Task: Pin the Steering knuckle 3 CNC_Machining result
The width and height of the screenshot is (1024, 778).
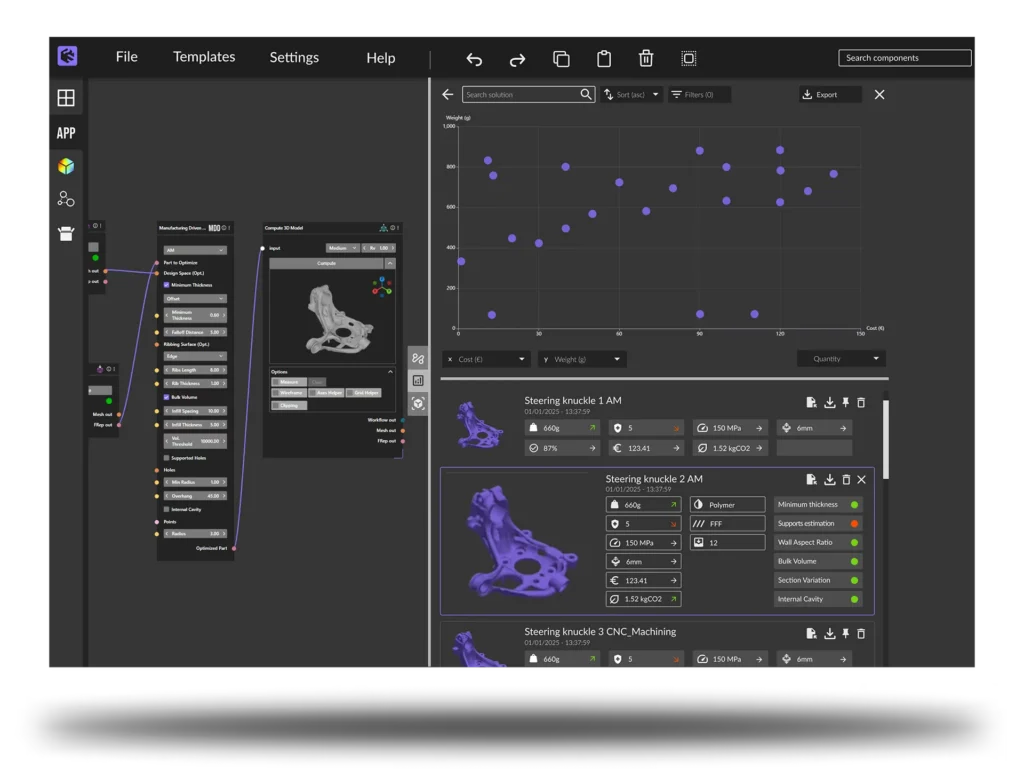Action: (845, 633)
